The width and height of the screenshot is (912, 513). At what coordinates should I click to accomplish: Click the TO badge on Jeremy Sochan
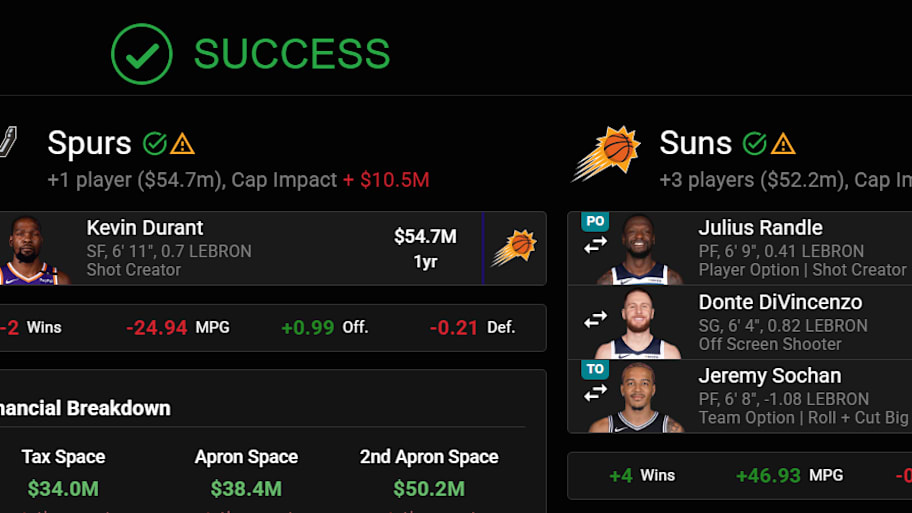coord(595,369)
